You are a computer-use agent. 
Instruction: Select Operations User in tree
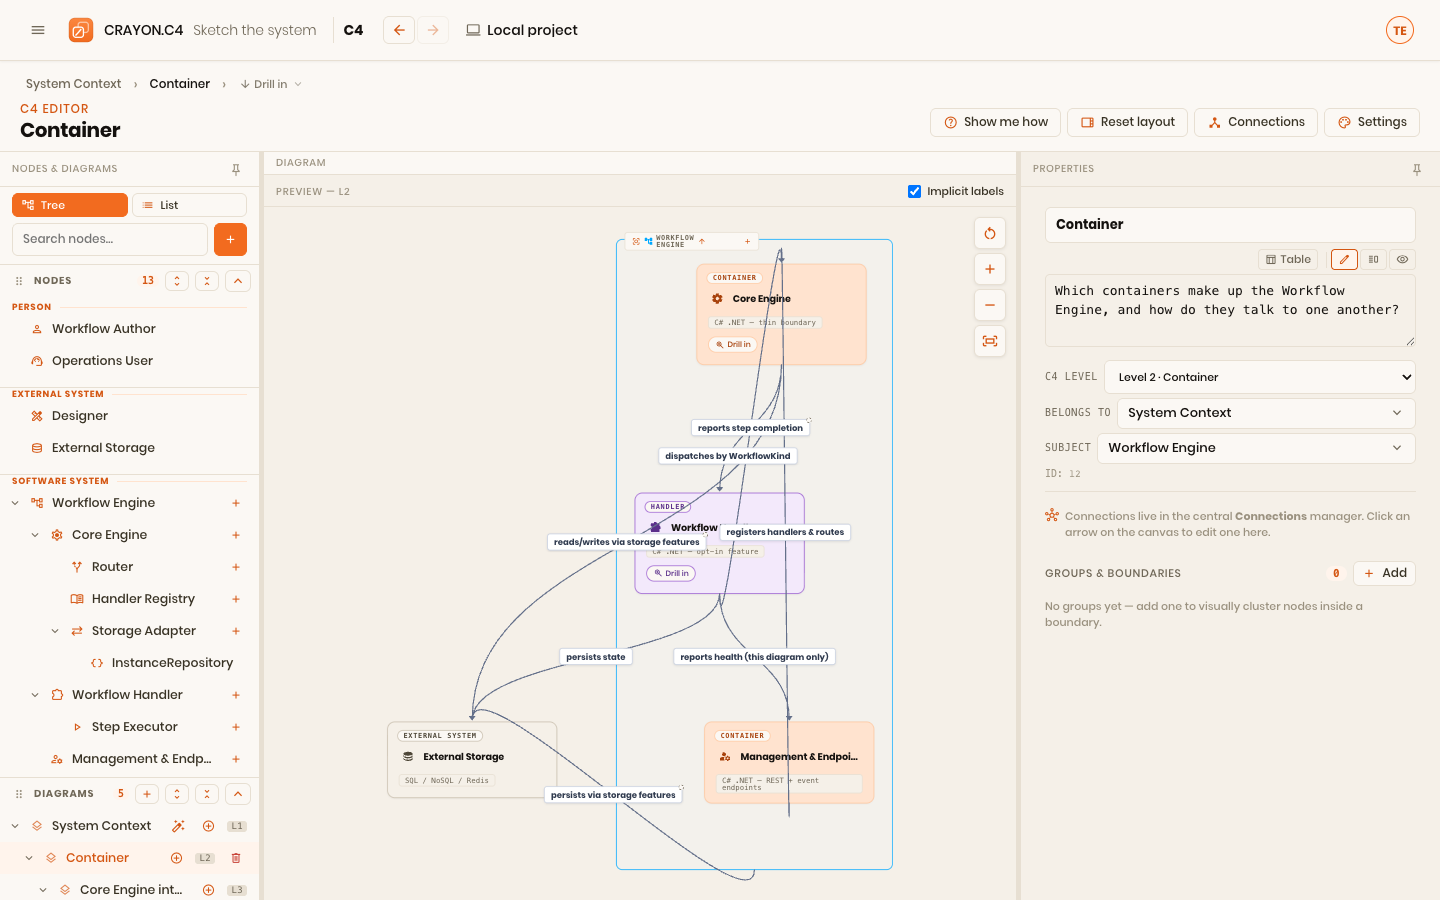coord(102,361)
